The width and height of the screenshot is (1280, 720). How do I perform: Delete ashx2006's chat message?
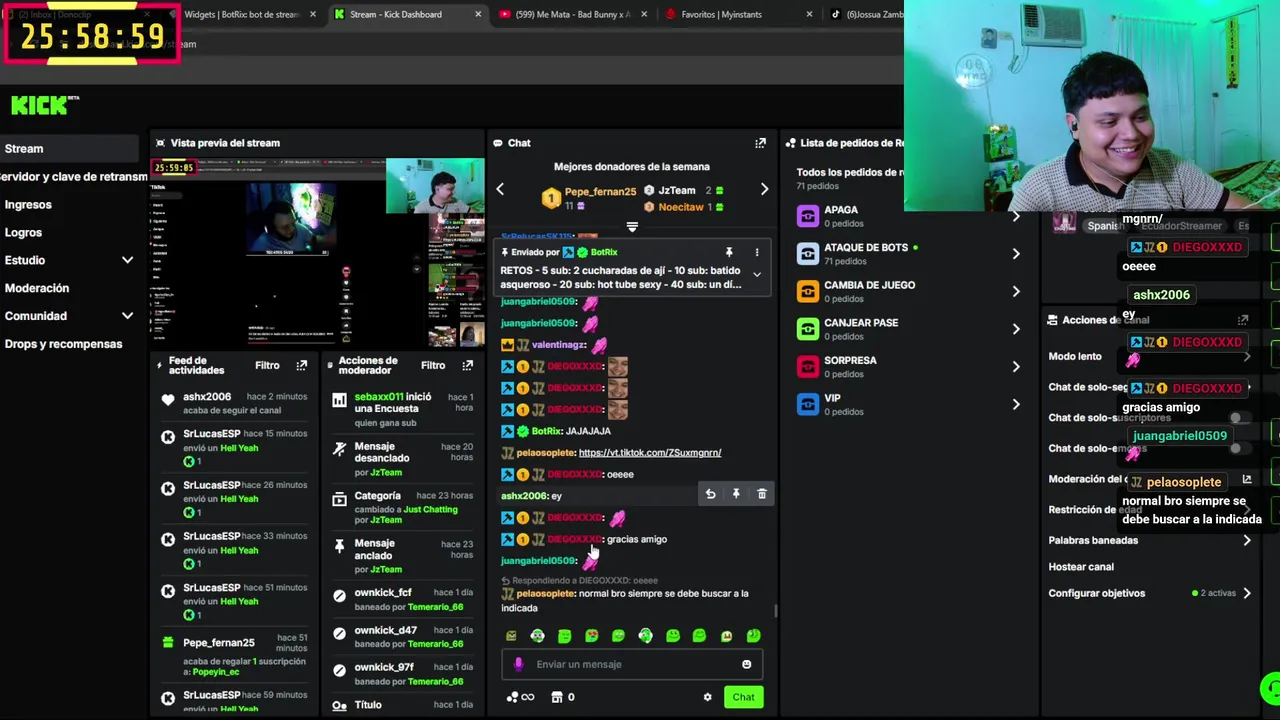(x=762, y=494)
